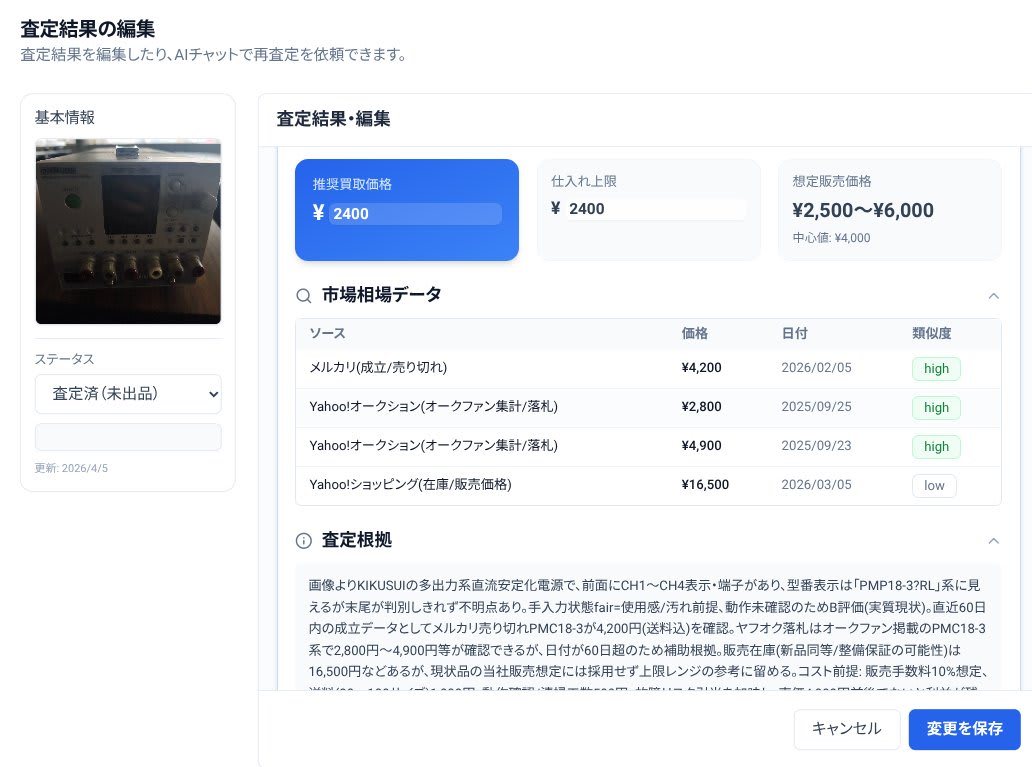Save changes with the 変更を保存 button
The width and height of the screenshot is (1032, 767).
coord(964,729)
